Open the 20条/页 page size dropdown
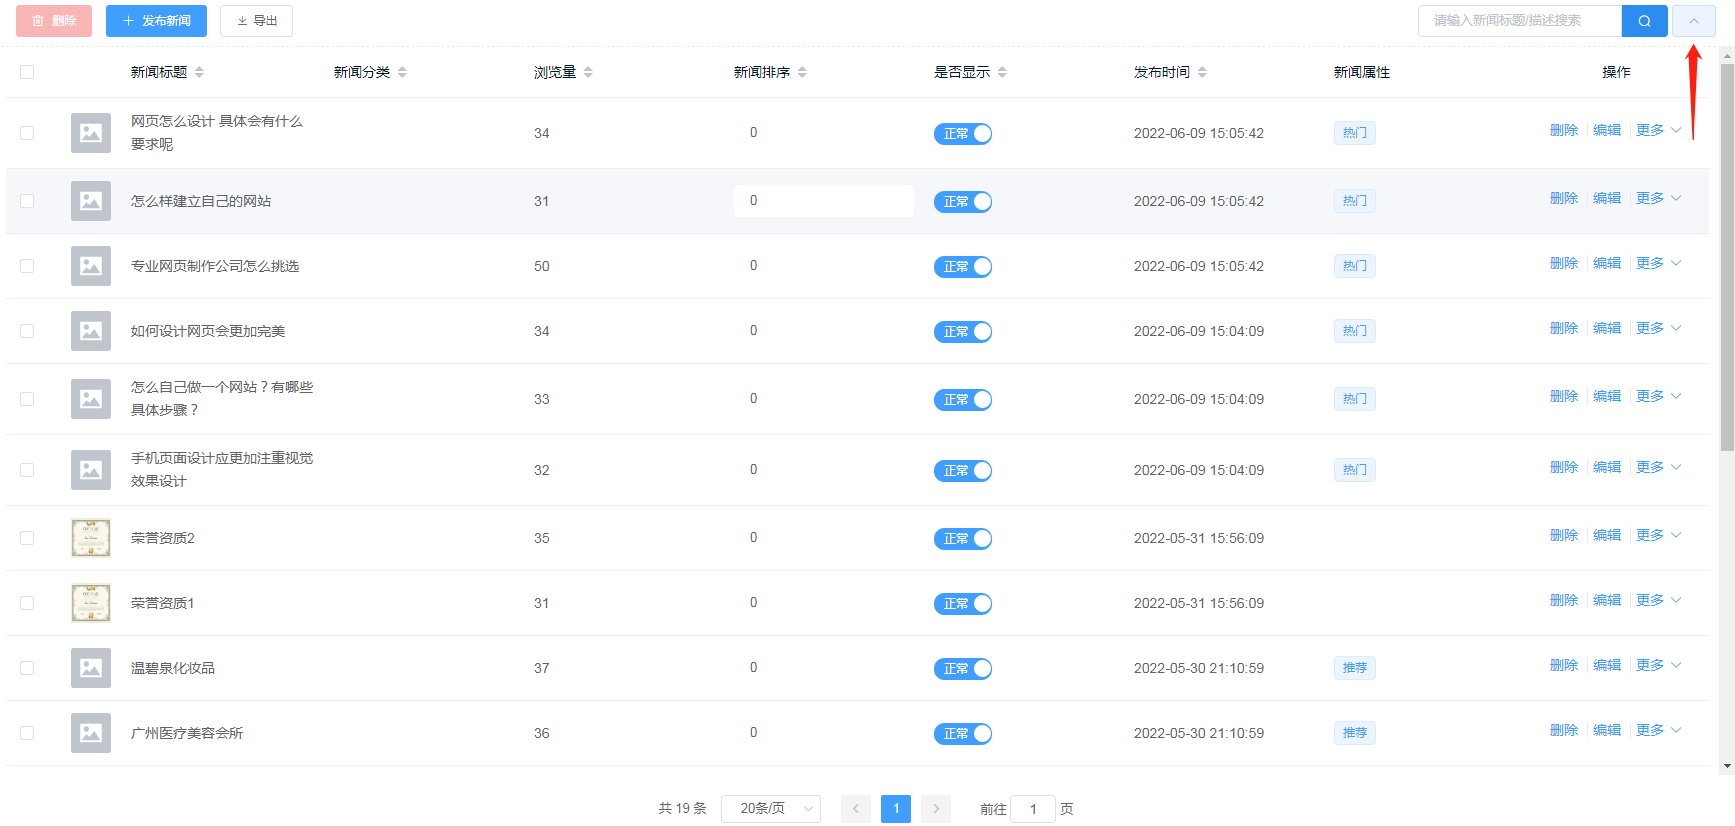 coord(770,808)
